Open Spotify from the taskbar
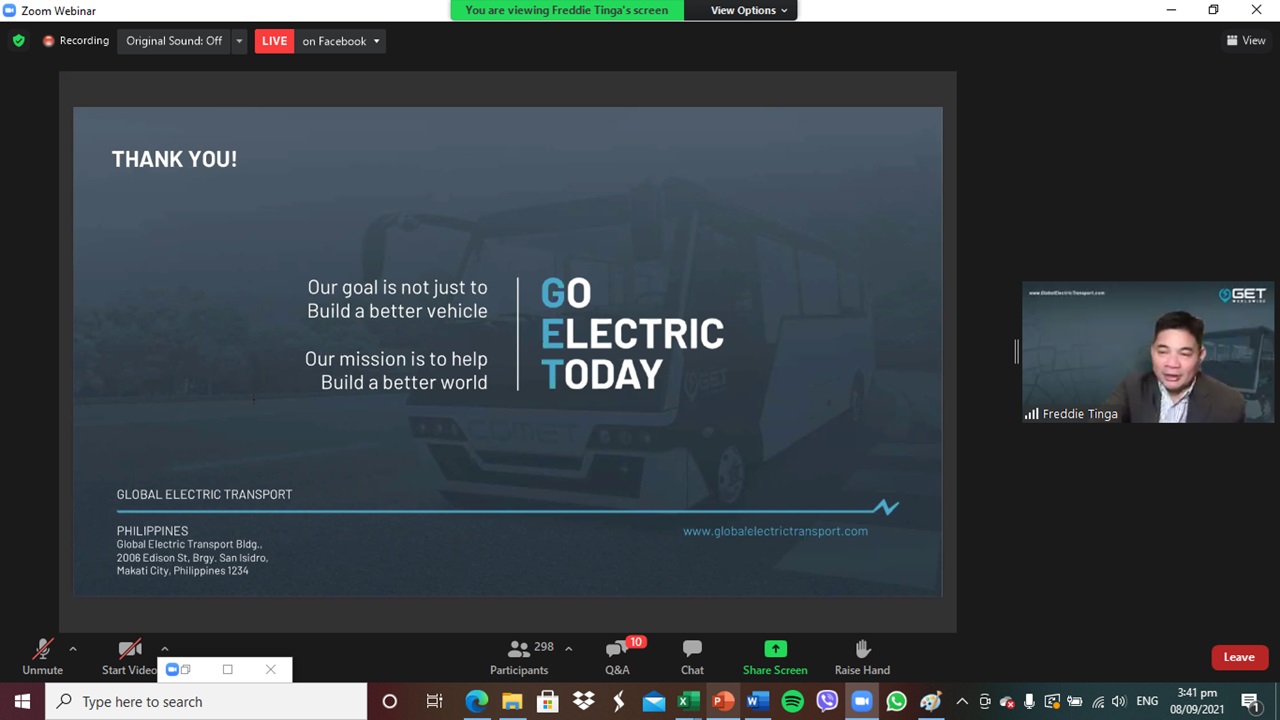The width and height of the screenshot is (1280, 720). click(x=792, y=701)
